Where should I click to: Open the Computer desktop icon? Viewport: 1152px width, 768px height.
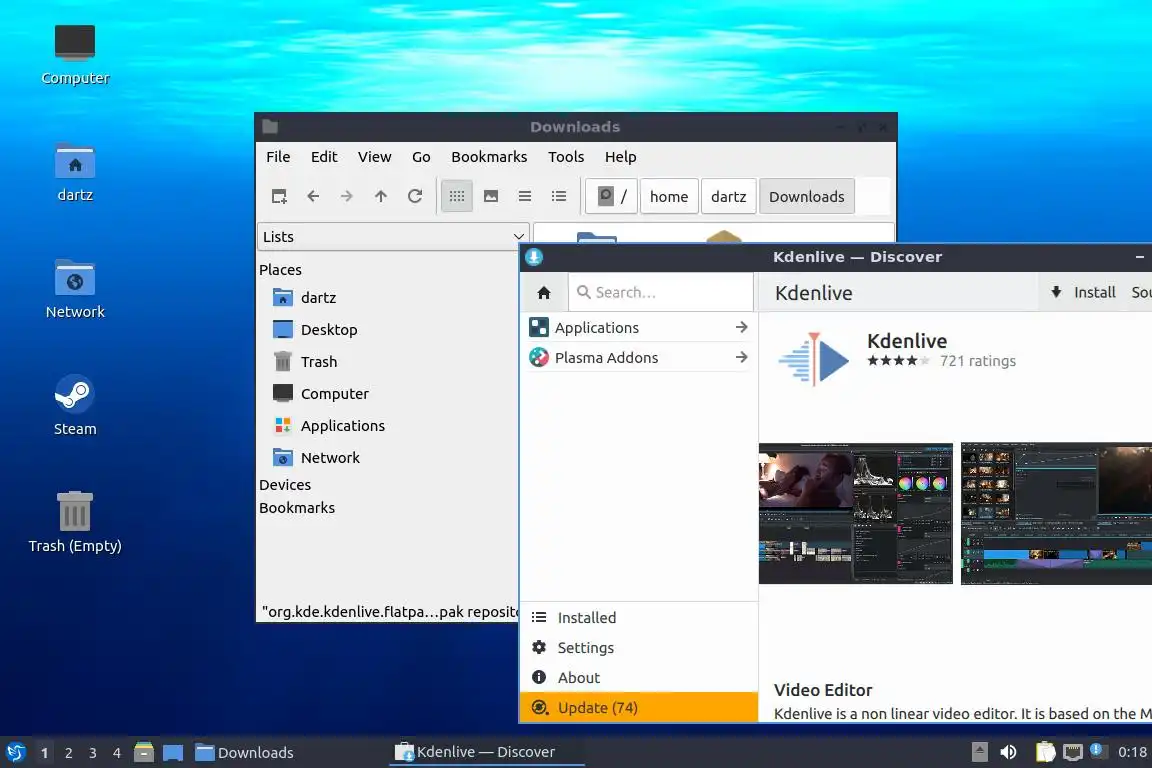(75, 54)
